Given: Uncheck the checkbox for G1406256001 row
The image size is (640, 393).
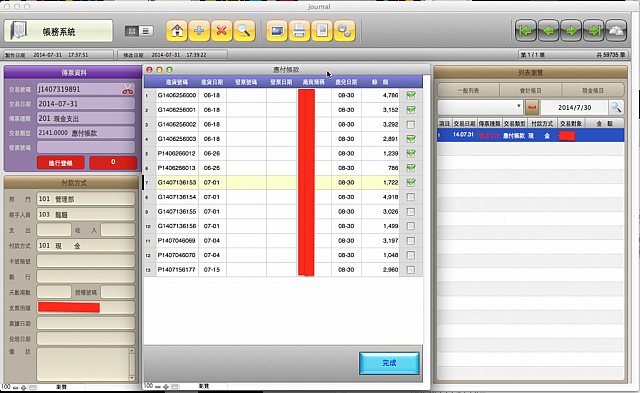Looking at the screenshot, I should (x=411, y=110).
